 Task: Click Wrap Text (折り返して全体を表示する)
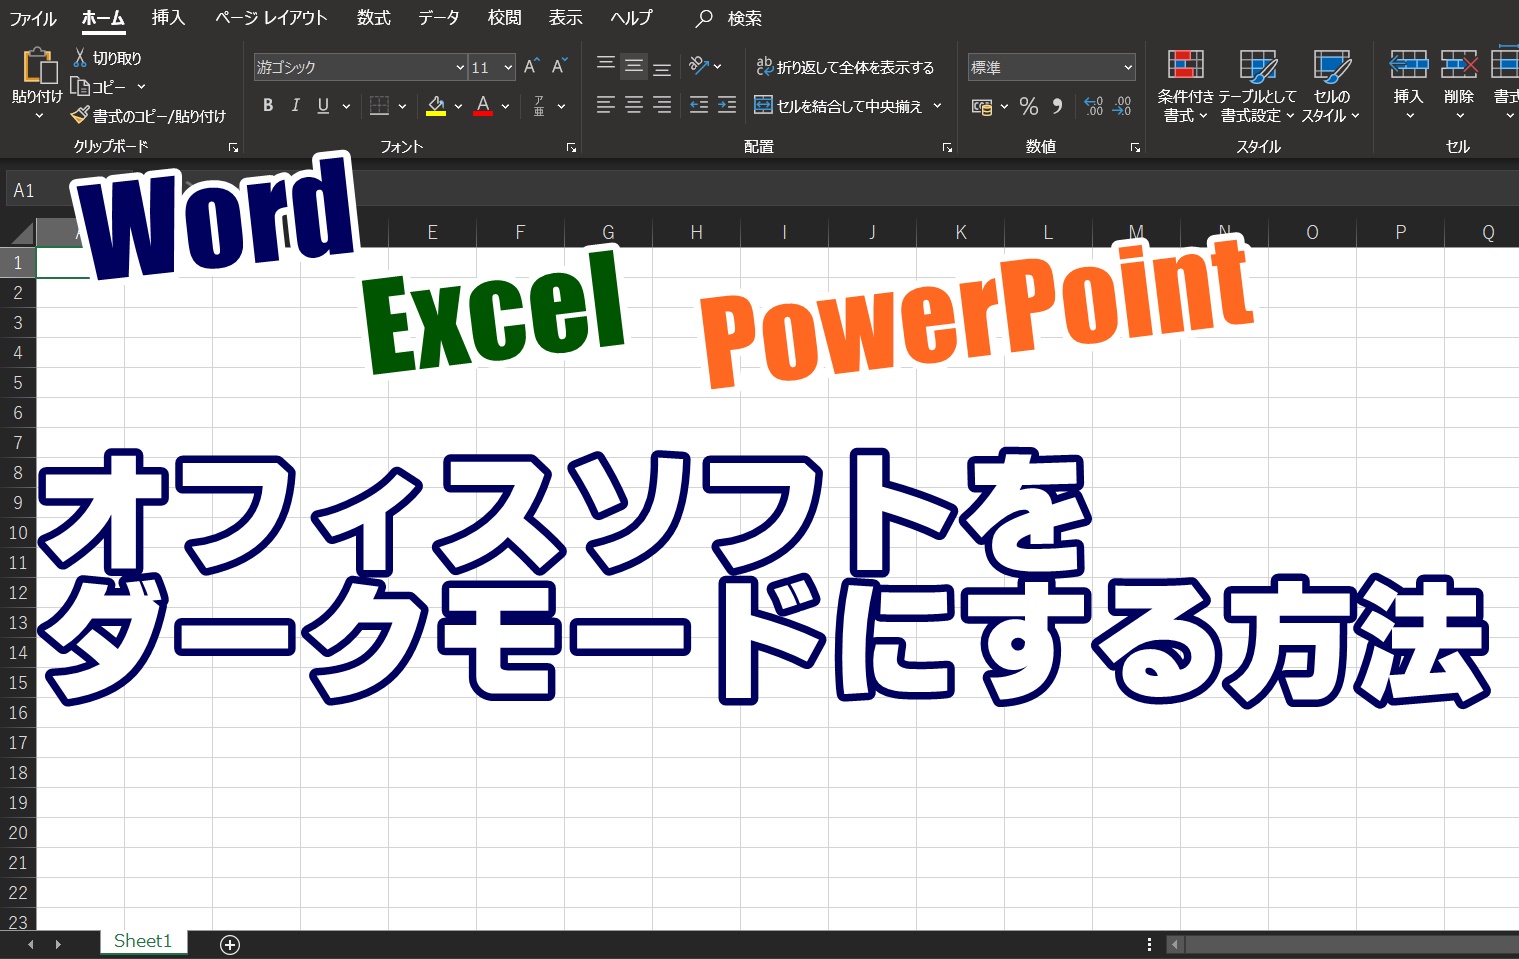coord(845,67)
